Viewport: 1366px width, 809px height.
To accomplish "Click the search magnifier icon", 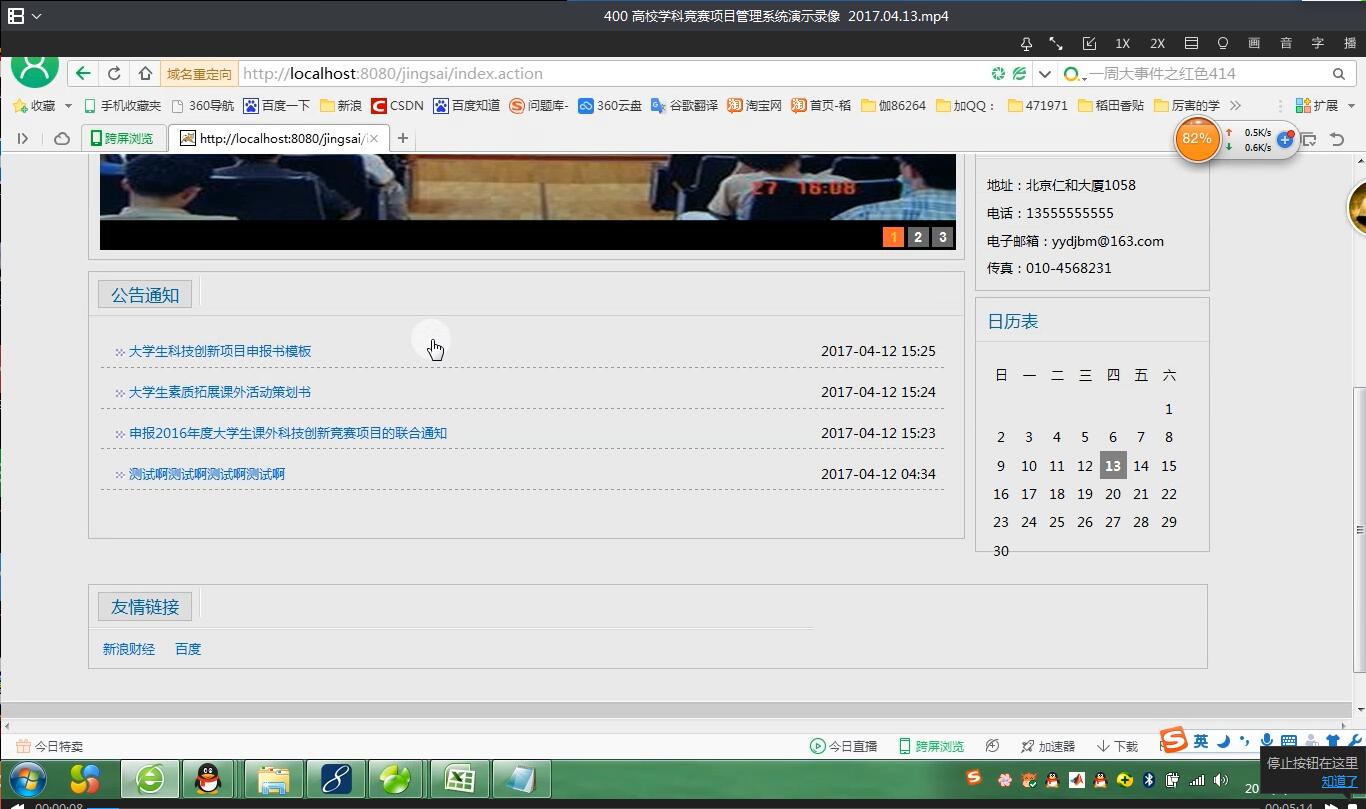I will [x=1338, y=73].
